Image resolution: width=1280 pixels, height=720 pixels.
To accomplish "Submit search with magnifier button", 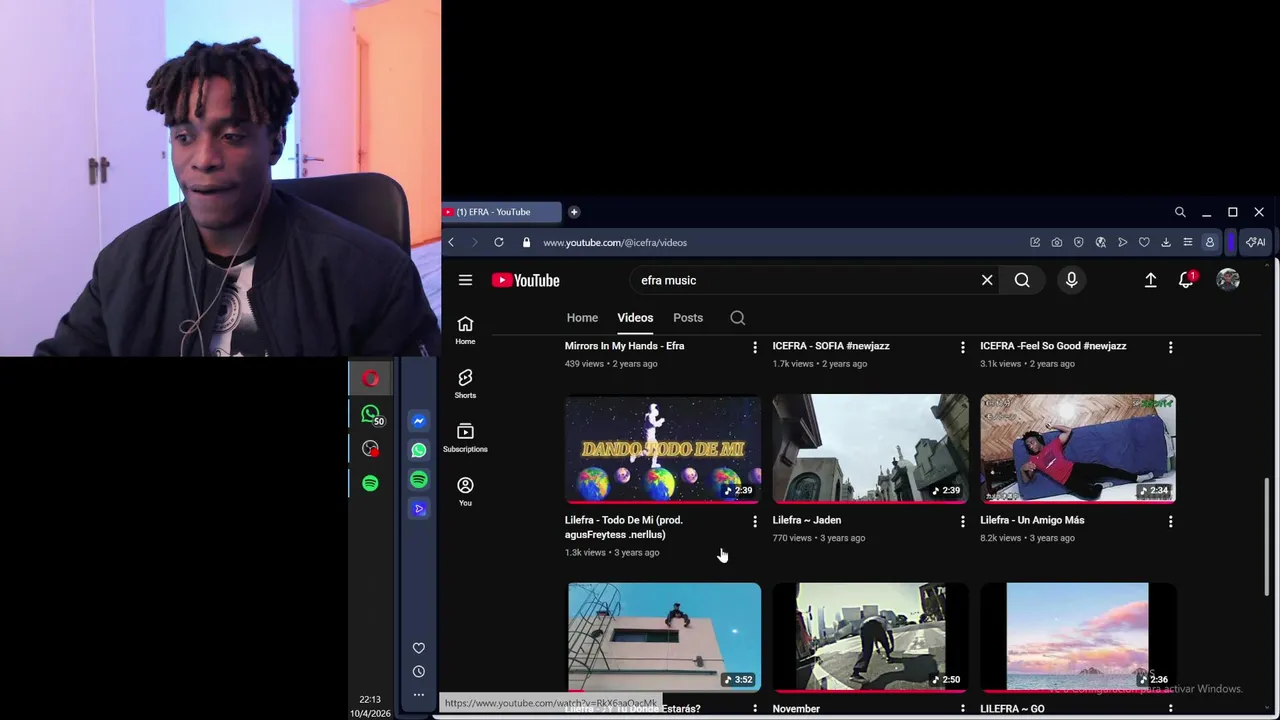I will point(1022,280).
